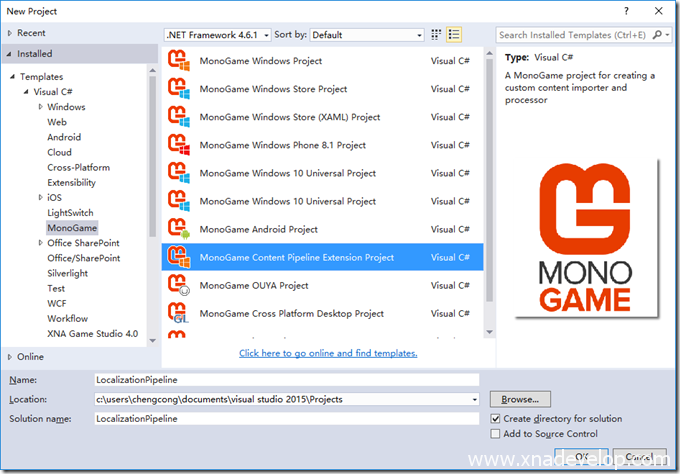The image size is (680, 474).
Task: Select XNA Game Studio 4.0 category
Action: tap(93, 334)
